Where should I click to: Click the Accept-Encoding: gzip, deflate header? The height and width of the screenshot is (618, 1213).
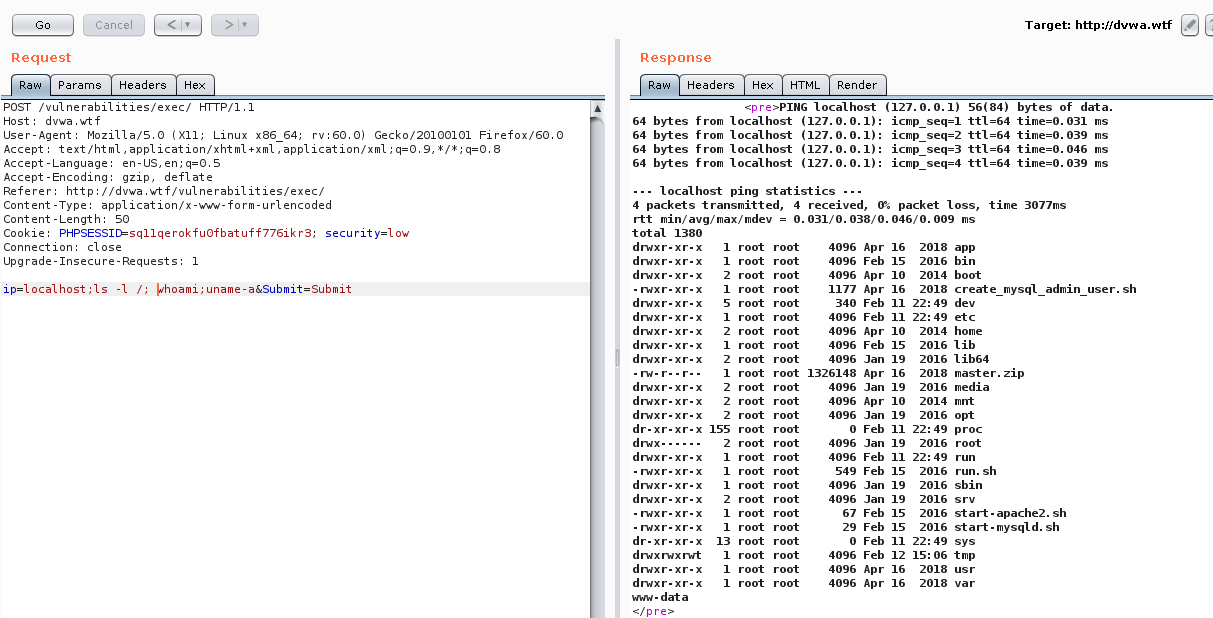108,177
